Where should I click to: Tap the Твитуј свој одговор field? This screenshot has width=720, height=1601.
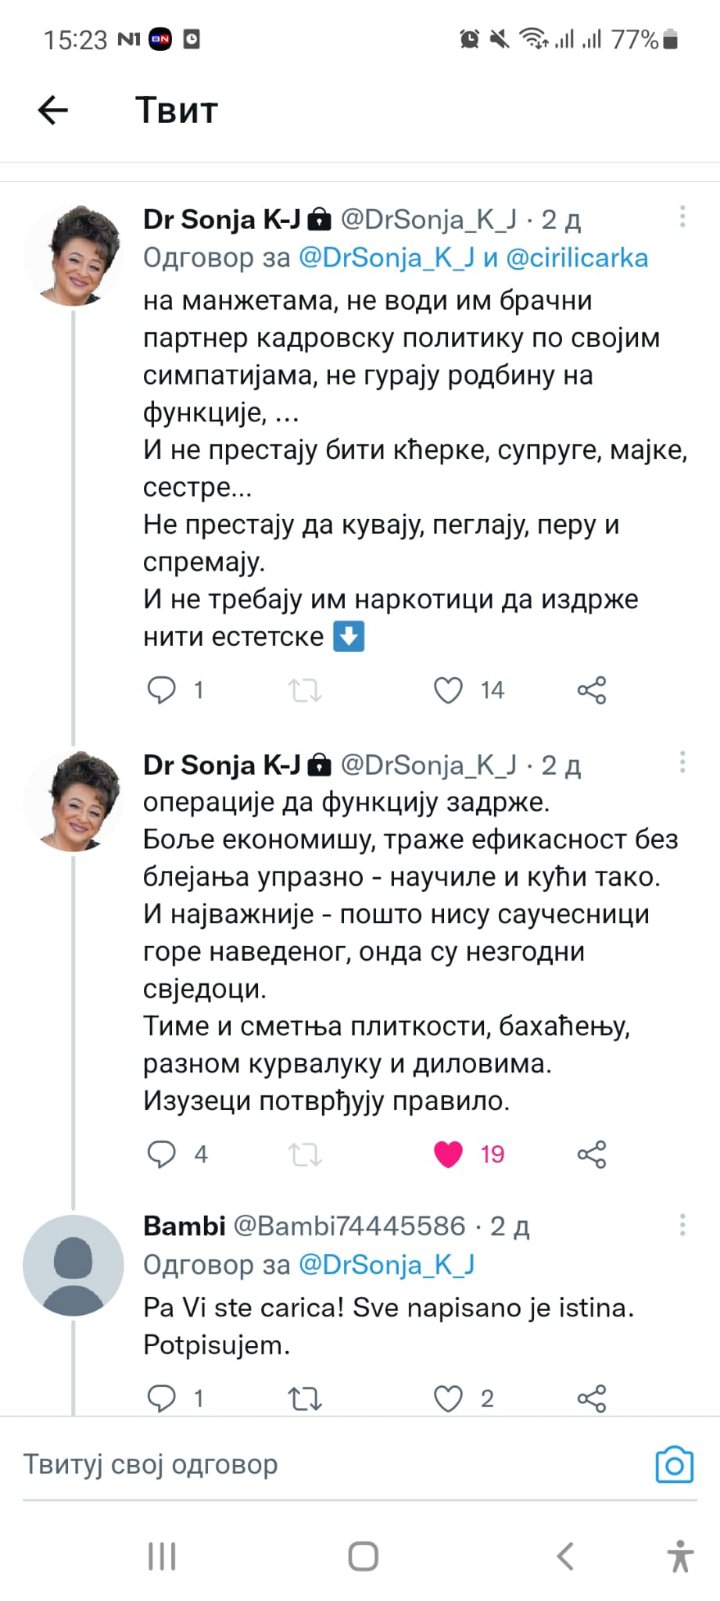(x=300, y=1465)
